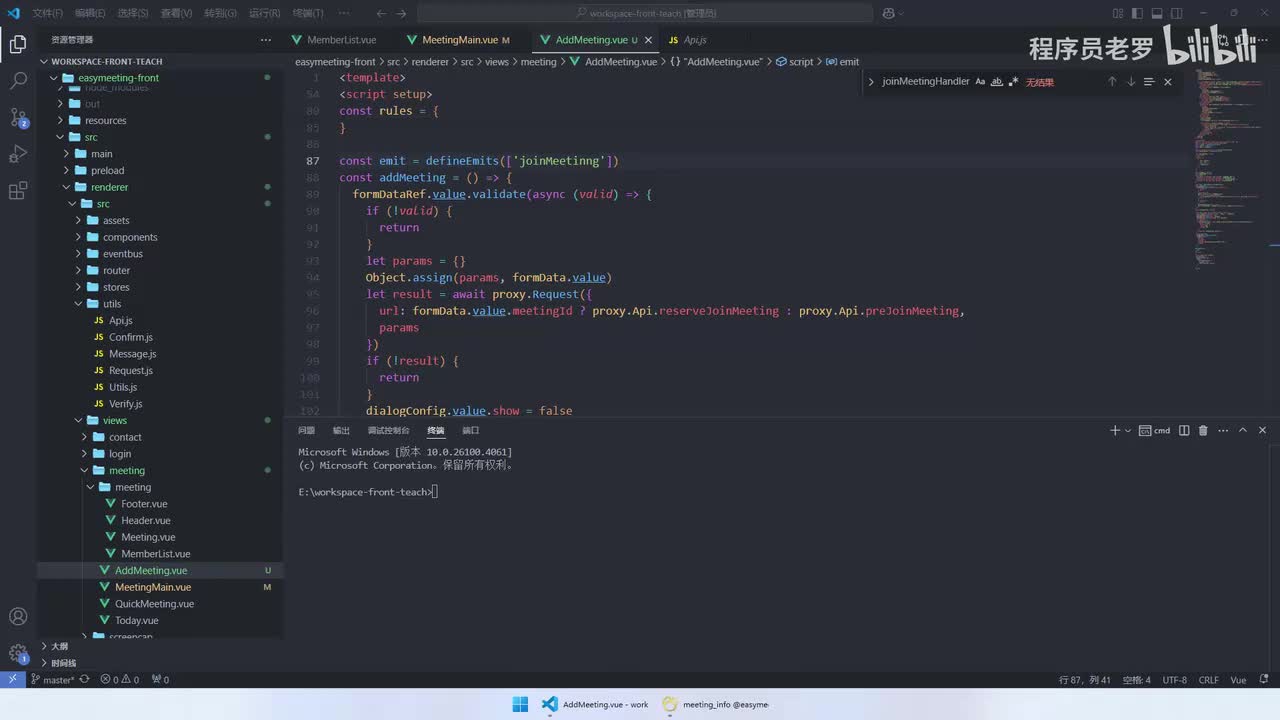The image size is (1280, 720).
Task: Go to next match in find widget
Action: point(1131,82)
